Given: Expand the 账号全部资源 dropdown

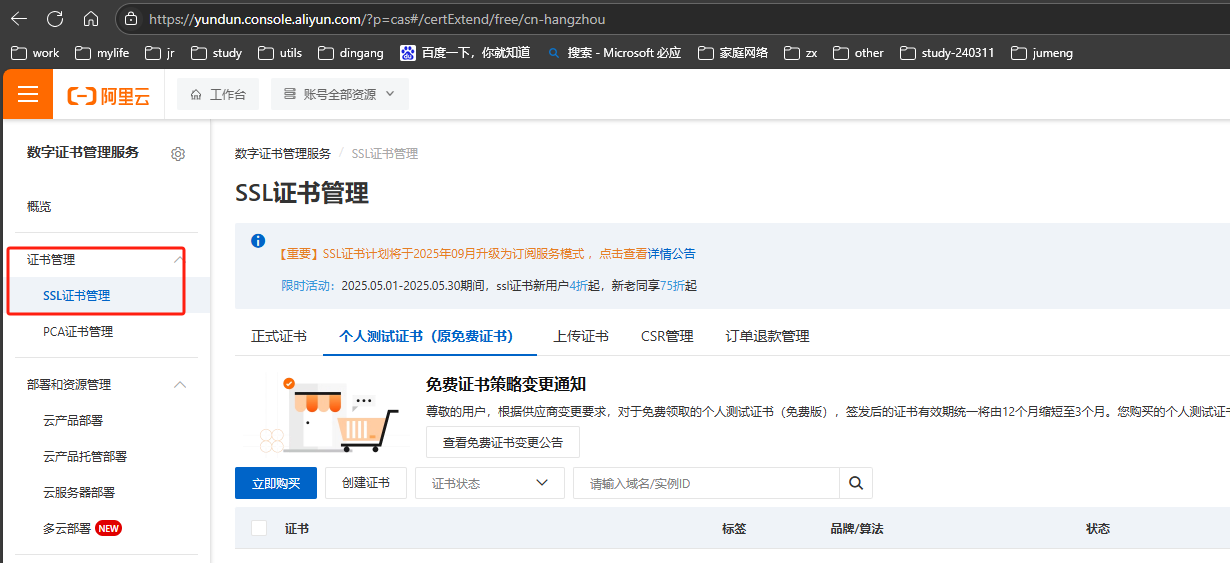Looking at the screenshot, I should click(x=340, y=94).
